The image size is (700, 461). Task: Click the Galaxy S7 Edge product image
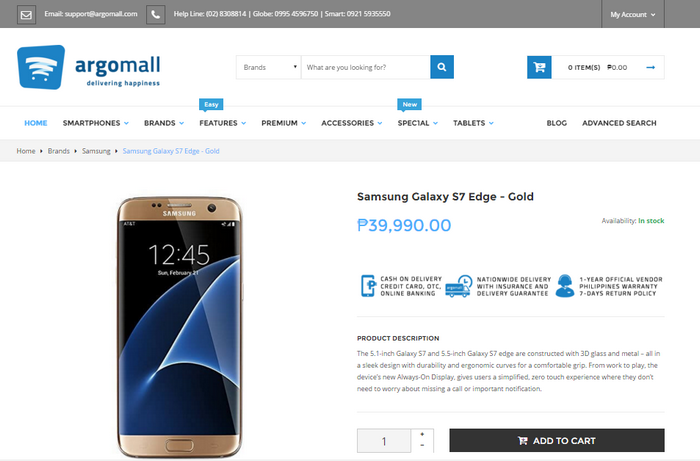(x=179, y=327)
